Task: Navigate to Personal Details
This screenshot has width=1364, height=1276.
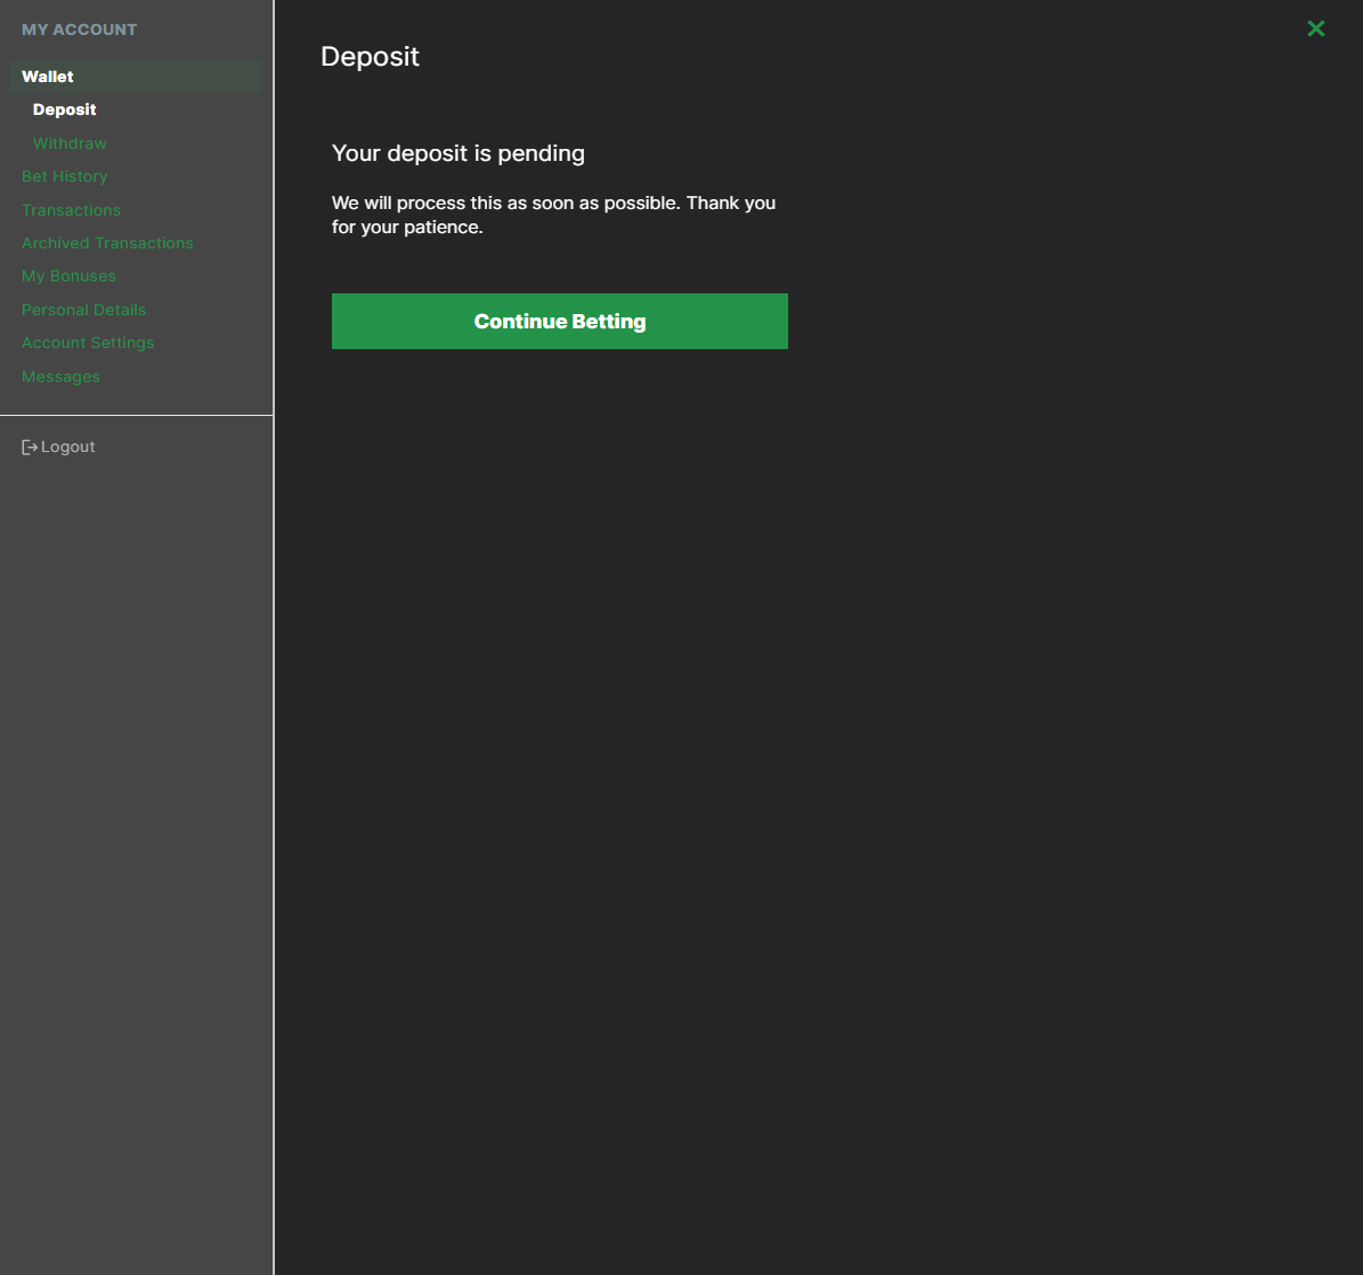Action: click(x=83, y=310)
